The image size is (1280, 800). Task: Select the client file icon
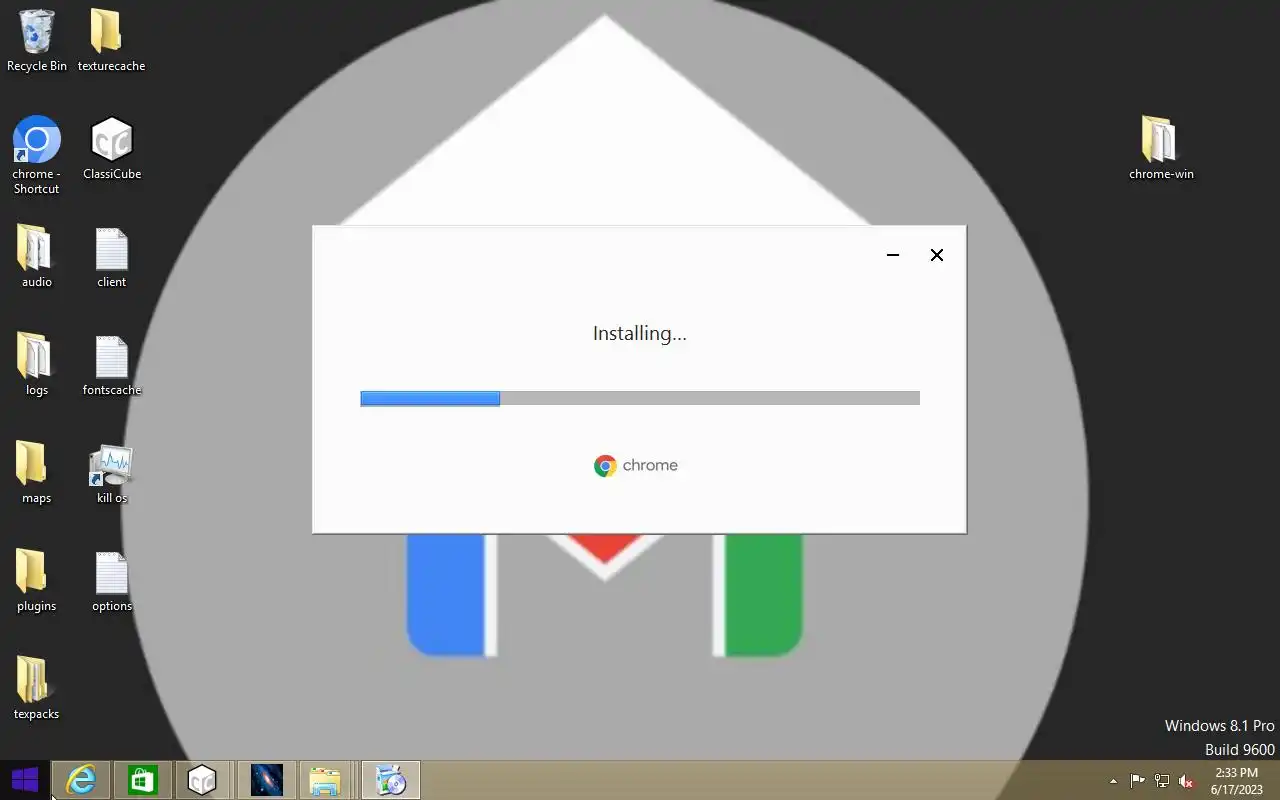(x=111, y=257)
